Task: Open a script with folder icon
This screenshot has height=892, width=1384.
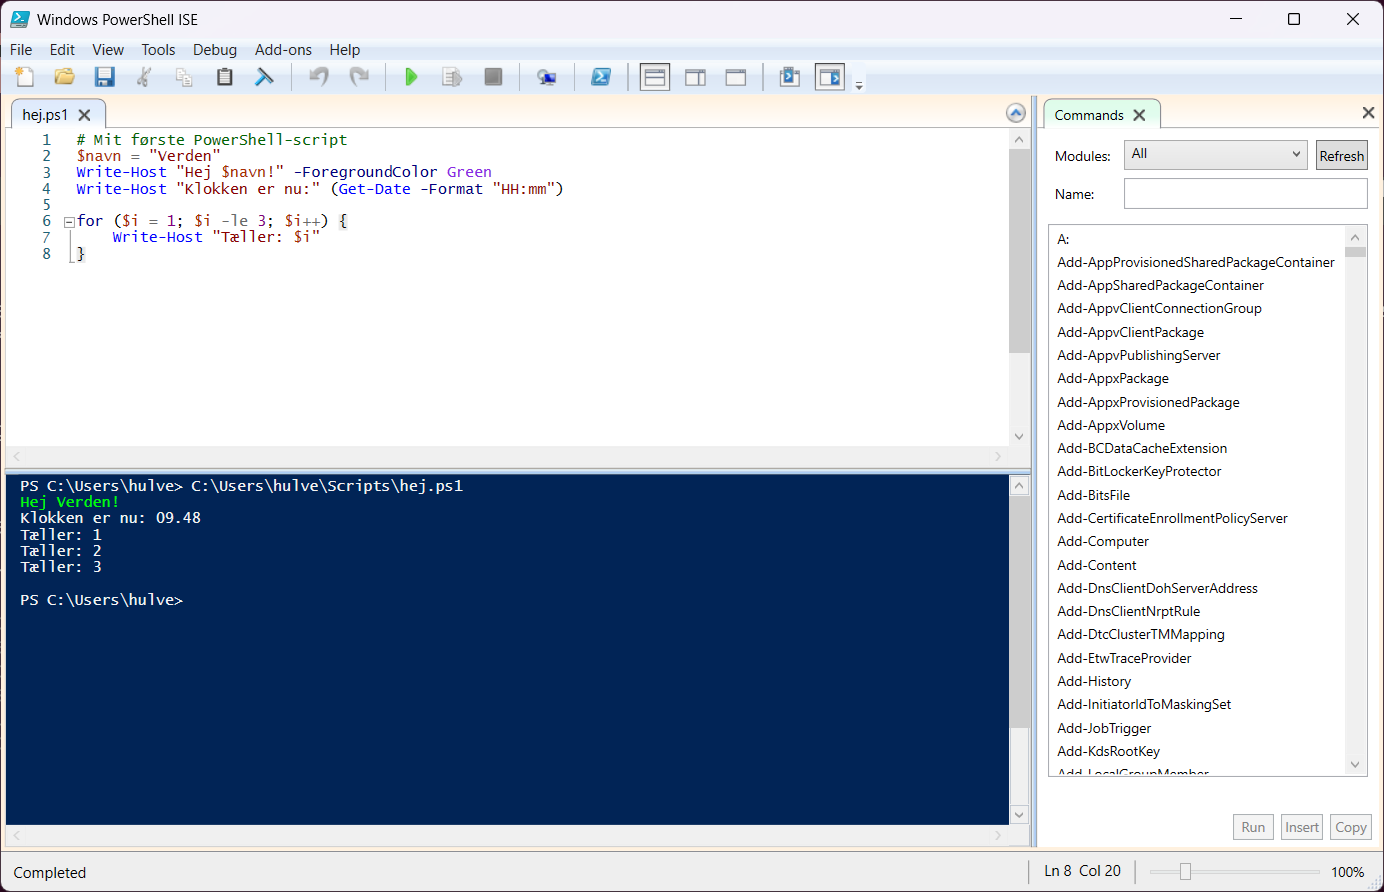Action: (x=65, y=77)
